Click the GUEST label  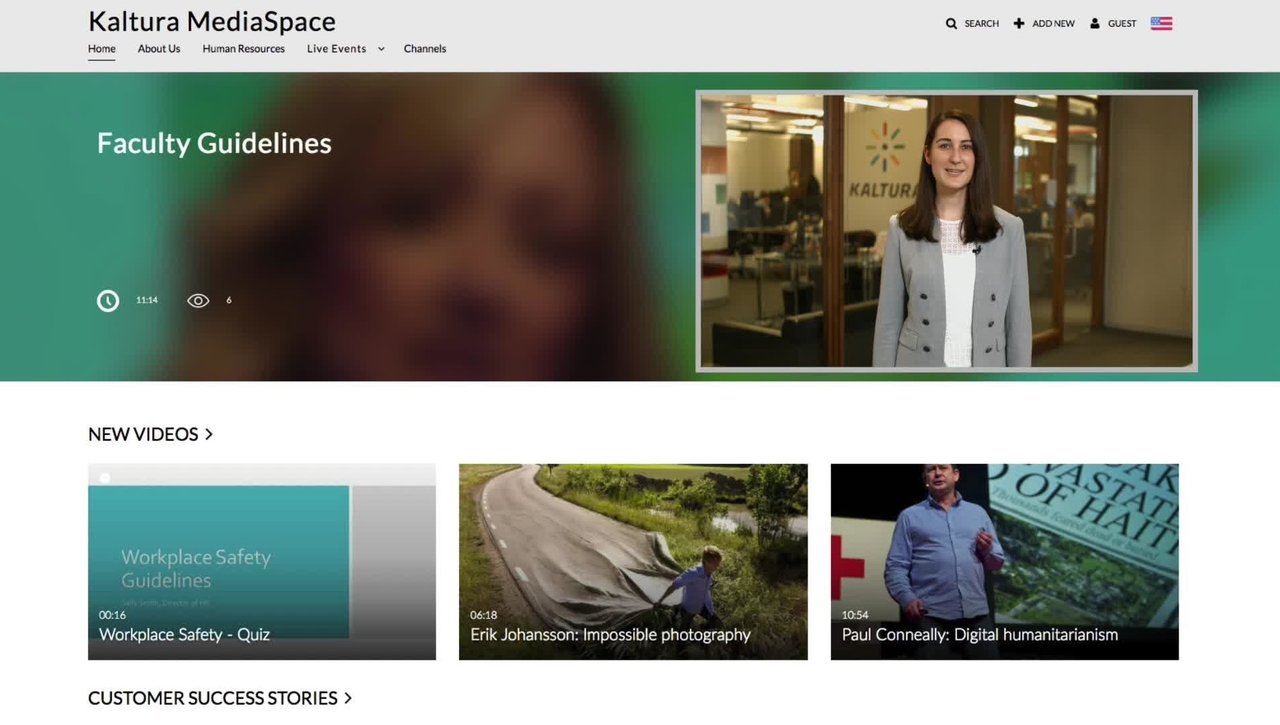point(1122,23)
